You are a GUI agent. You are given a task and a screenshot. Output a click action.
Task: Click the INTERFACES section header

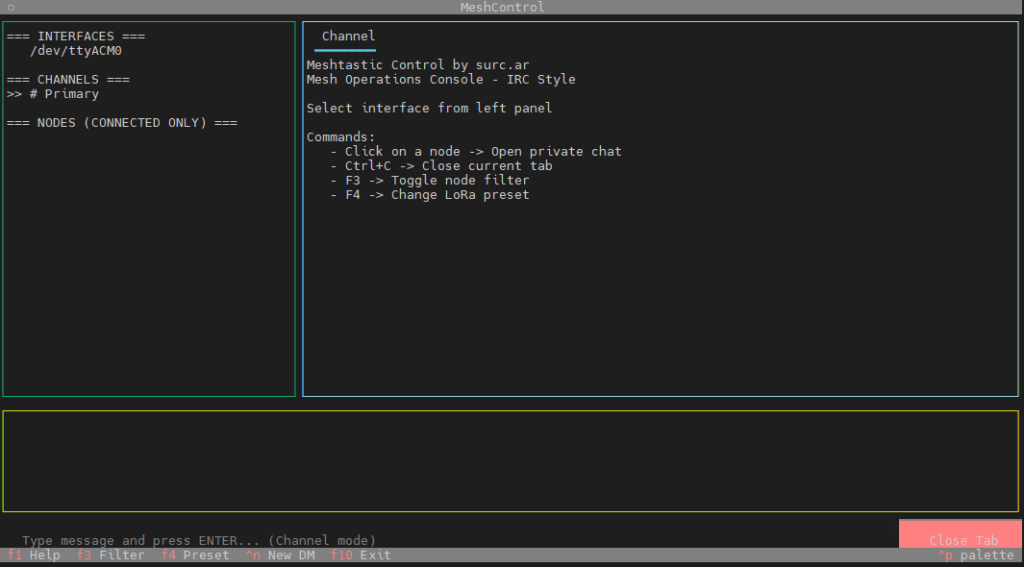tap(76, 37)
